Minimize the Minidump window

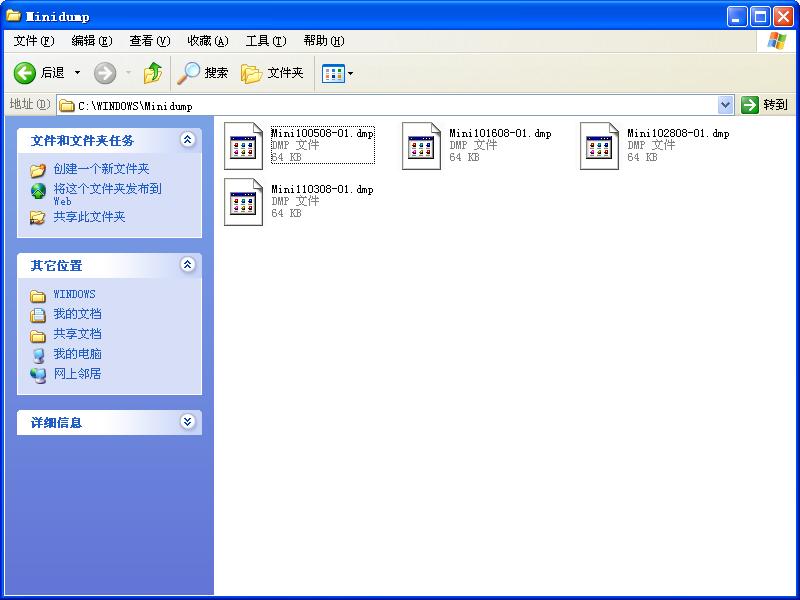tap(736, 17)
